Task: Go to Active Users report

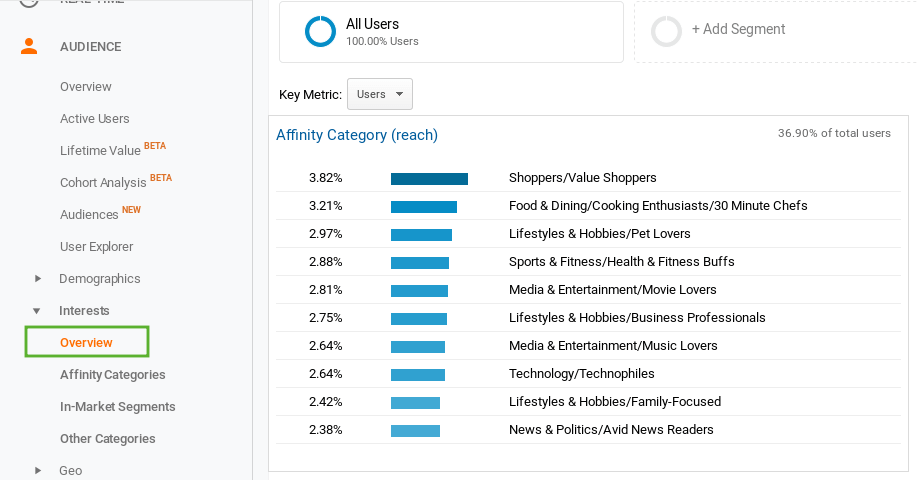Action: [x=95, y=119]
